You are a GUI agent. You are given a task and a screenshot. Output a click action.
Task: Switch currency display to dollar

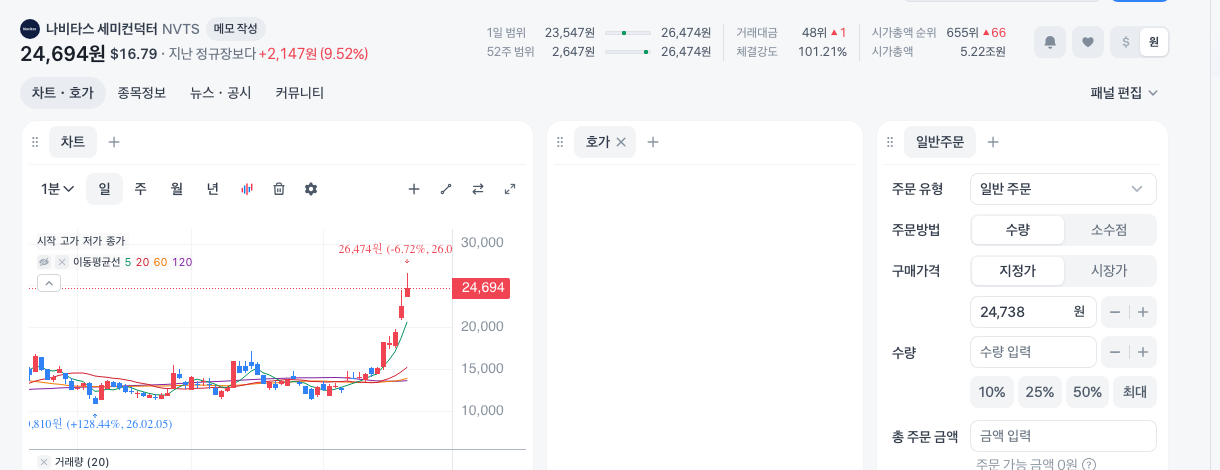pyautogui.click(x=1126, y=42)
